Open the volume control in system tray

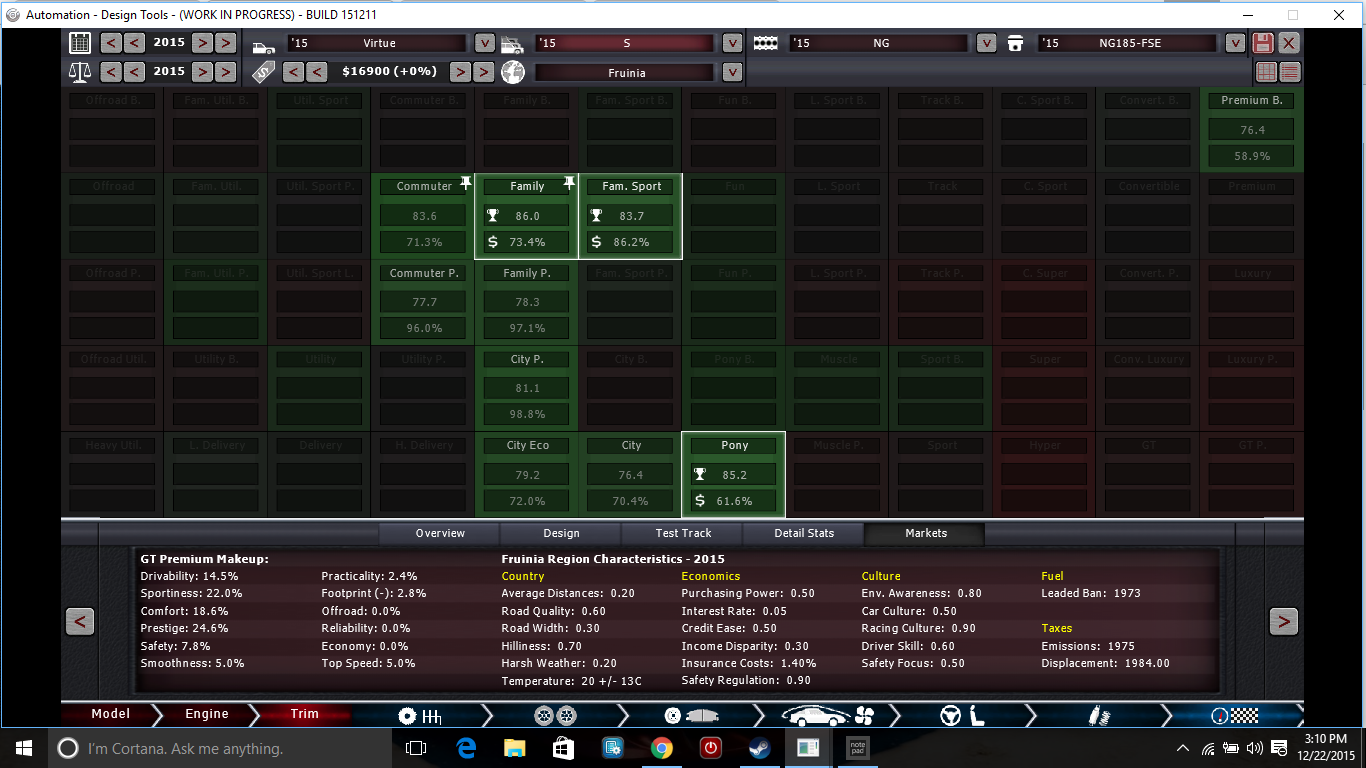coord(1254,748)
